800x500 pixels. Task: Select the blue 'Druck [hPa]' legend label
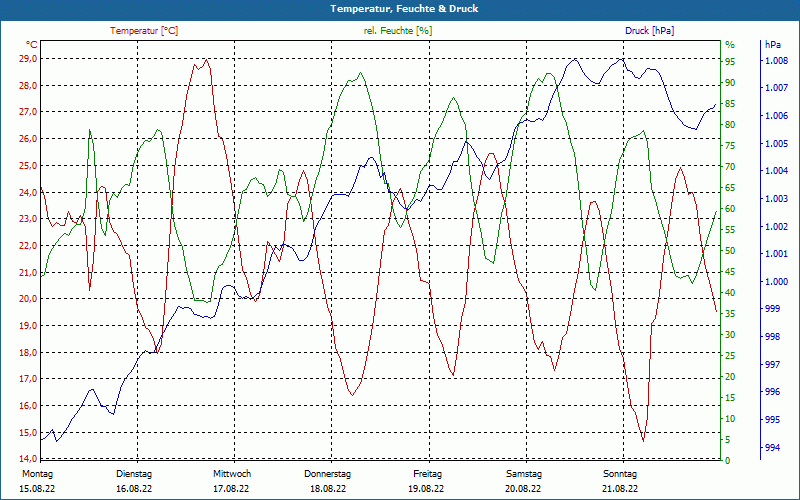point(649,31)
